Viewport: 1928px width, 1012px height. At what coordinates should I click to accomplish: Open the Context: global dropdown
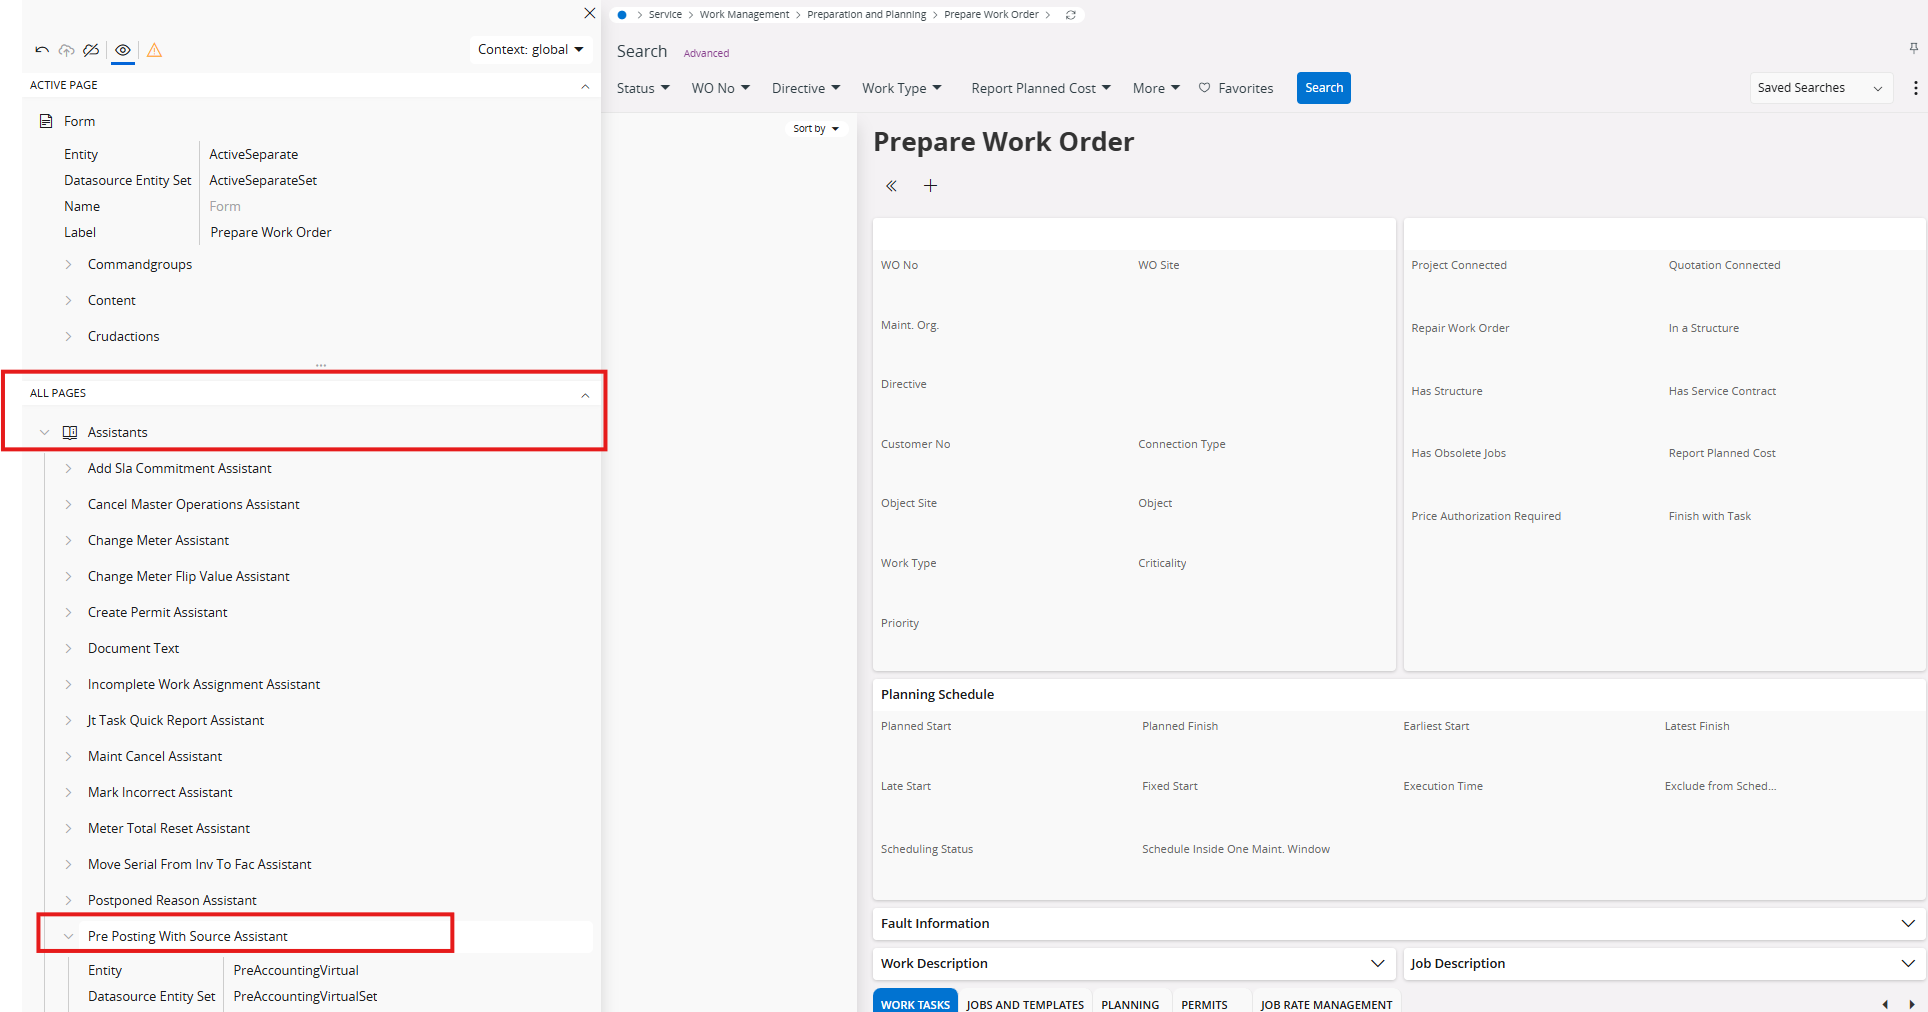click(530, 50)
